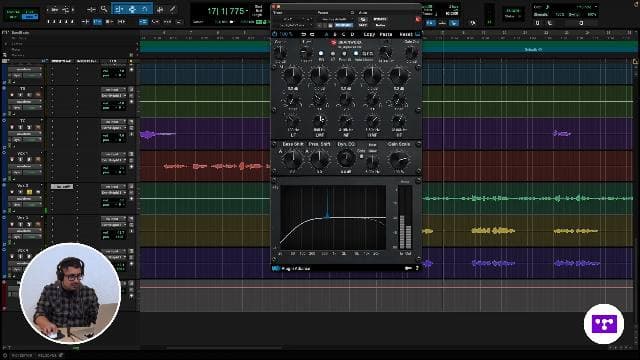This screenshot has height=360, width=640.
Task: Toggle the Solo checkbox near Dyn. EQ
Action: [361, 156]
